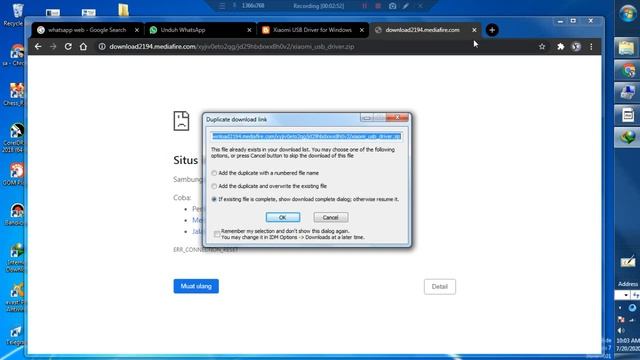The height and width of the screenshot is (360, 640).
Task: Open GOM Player desktop shortcut
Action: [14, 174]
